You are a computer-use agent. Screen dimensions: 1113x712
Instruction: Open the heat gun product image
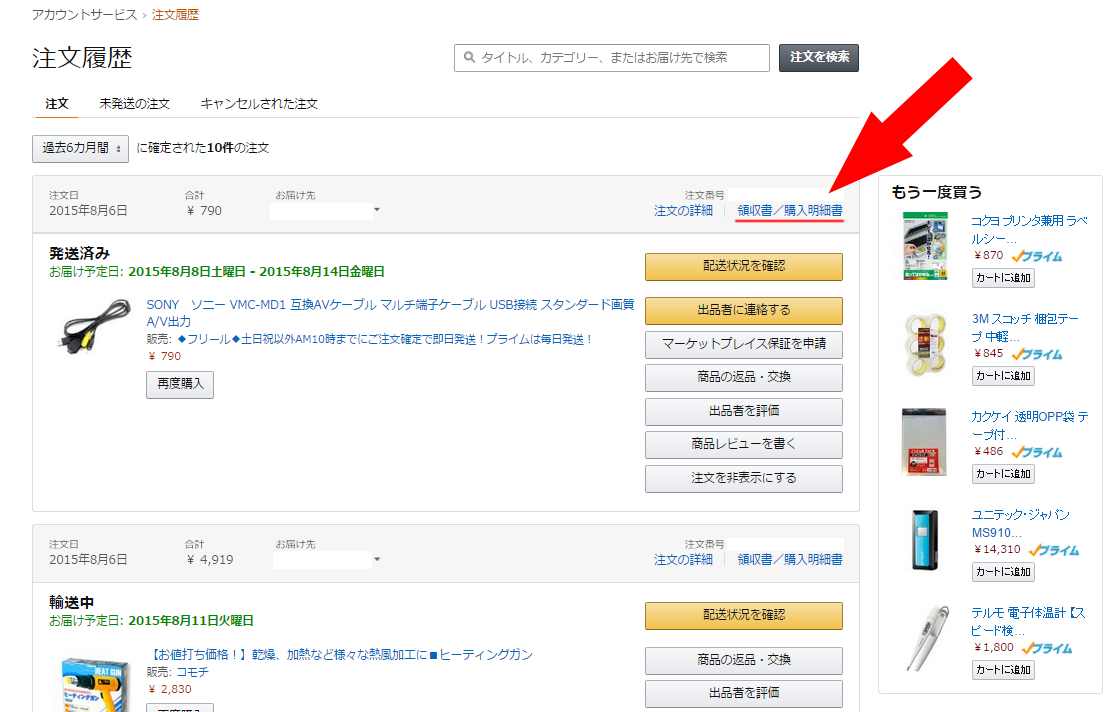click(x=94, y=685)
